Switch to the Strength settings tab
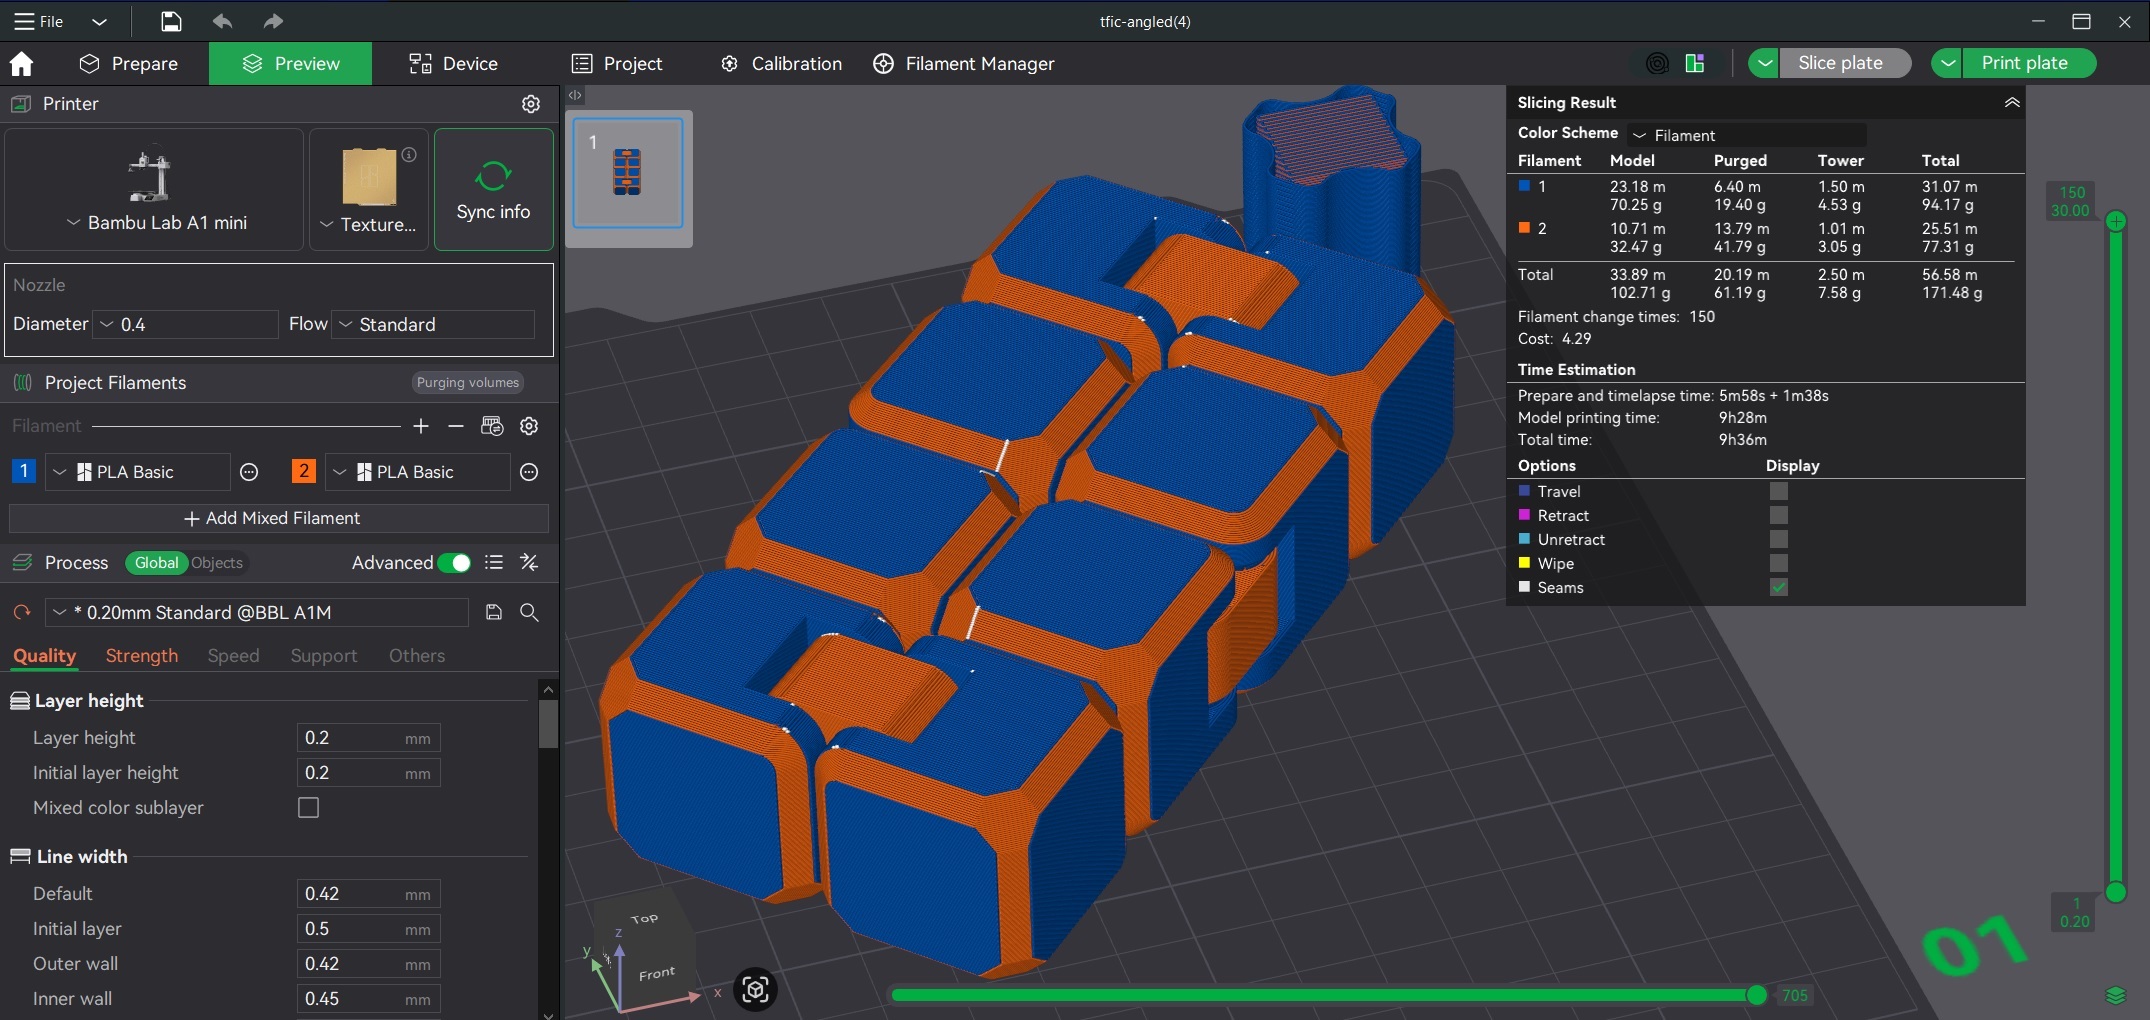Viewport: 2150px width, 1020px height. click(x=142, y=656)
